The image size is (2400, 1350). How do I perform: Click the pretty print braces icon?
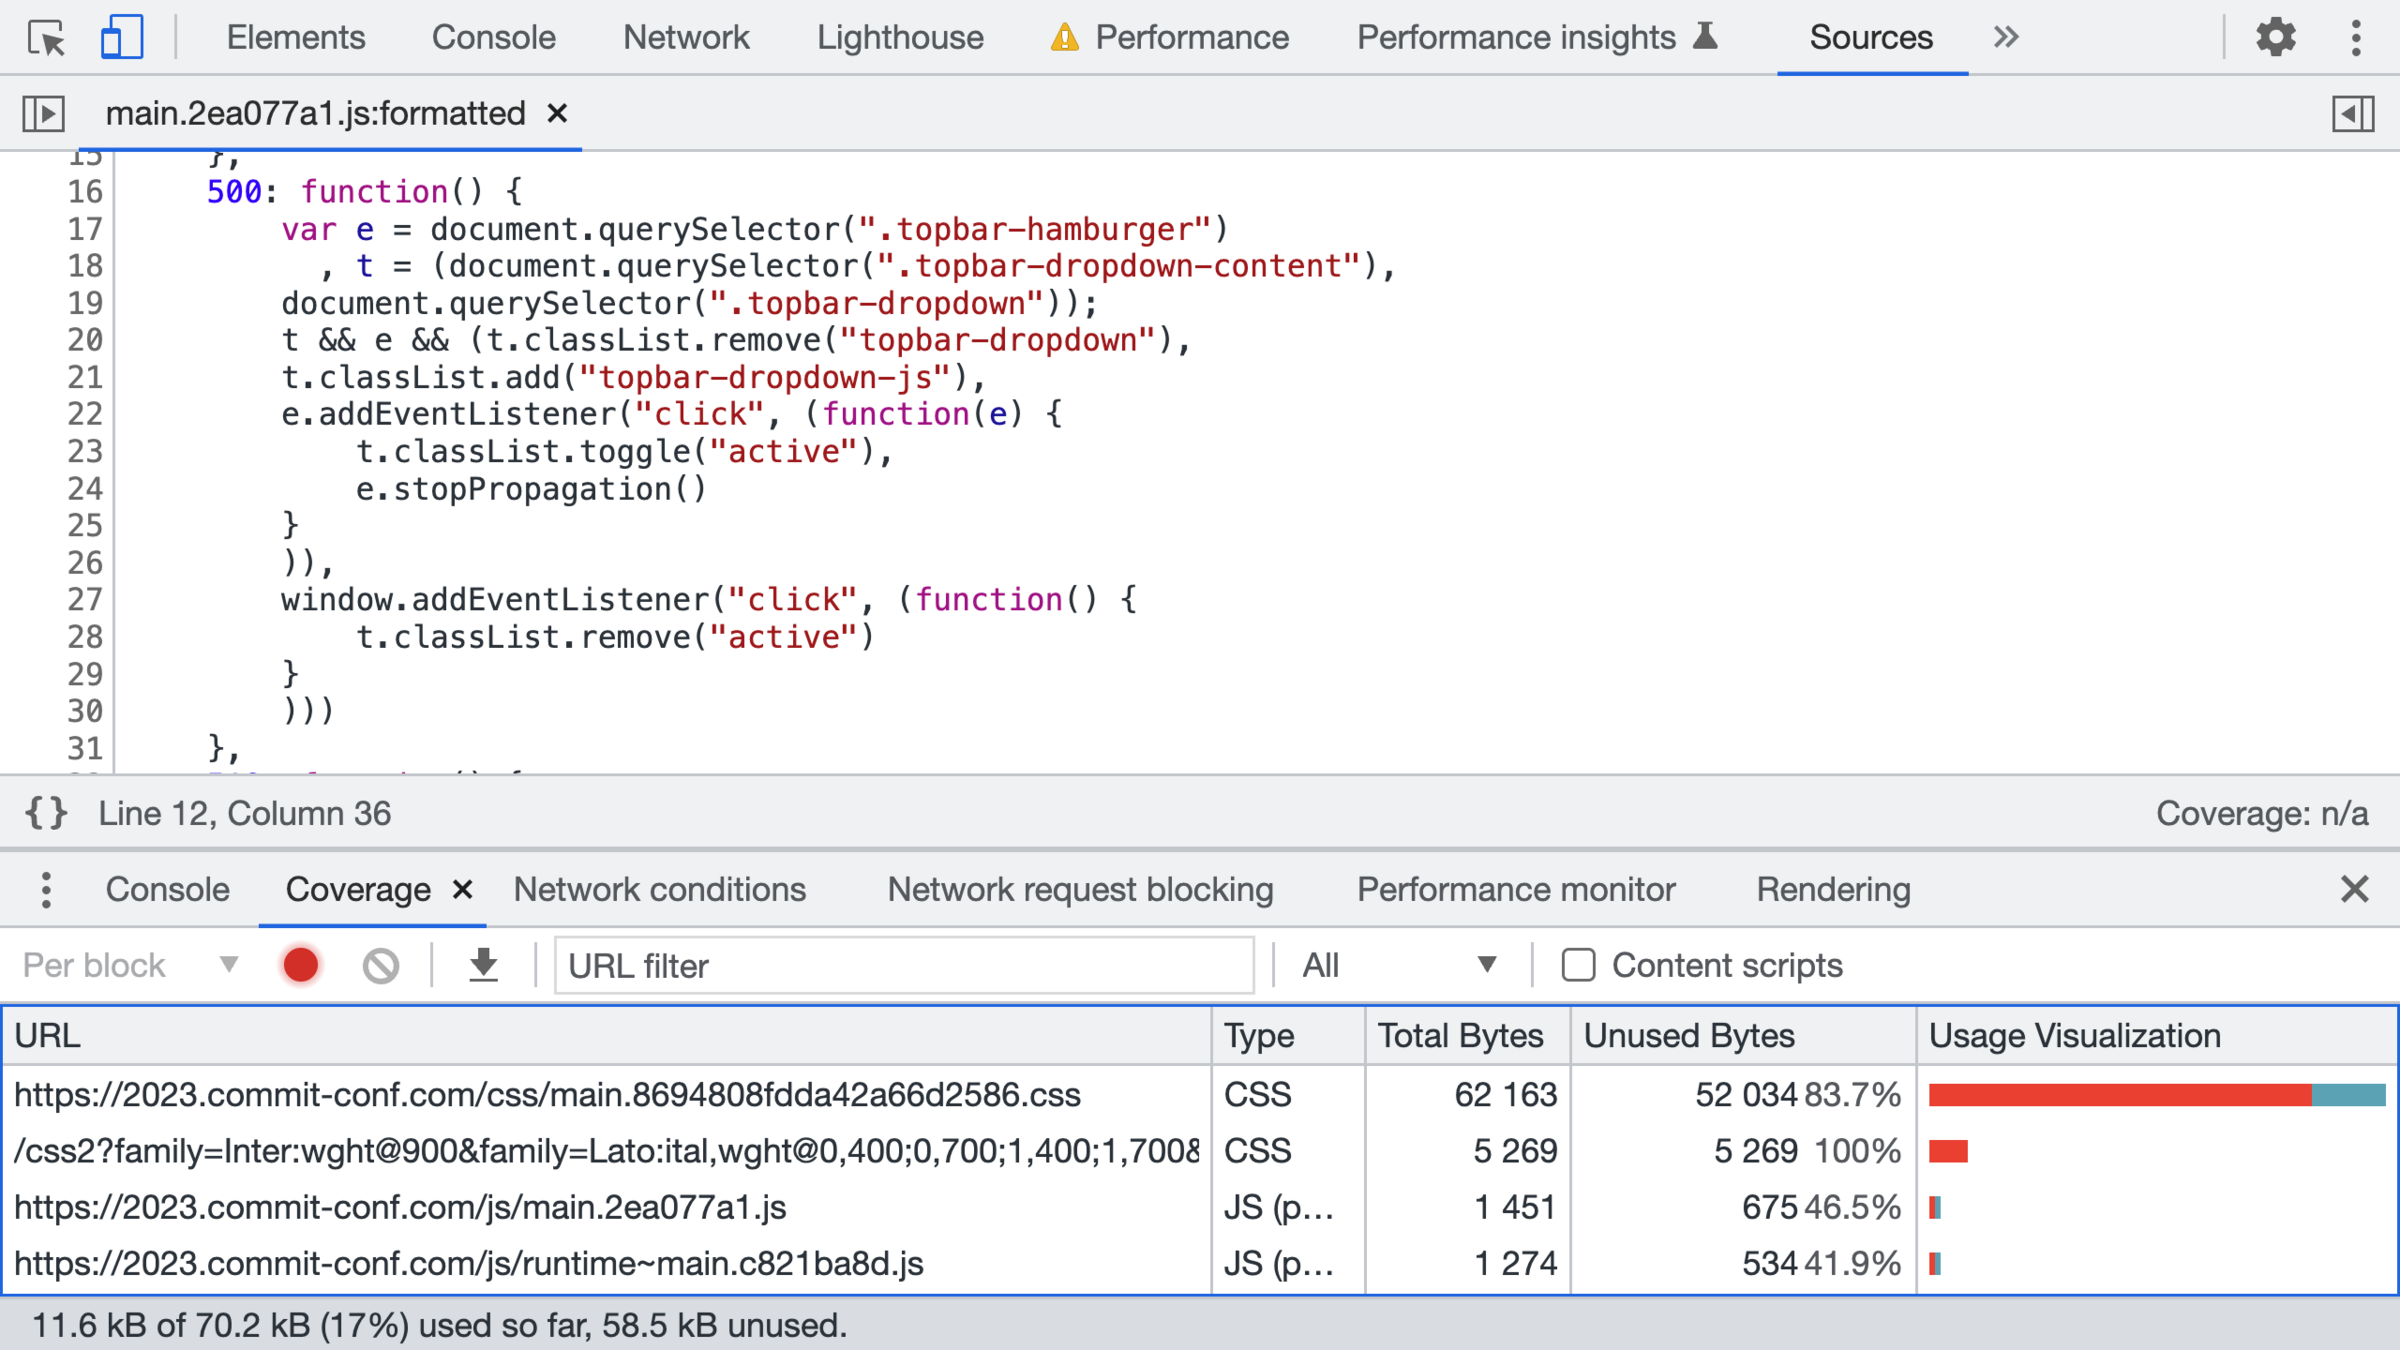click(x=46, y=813)
